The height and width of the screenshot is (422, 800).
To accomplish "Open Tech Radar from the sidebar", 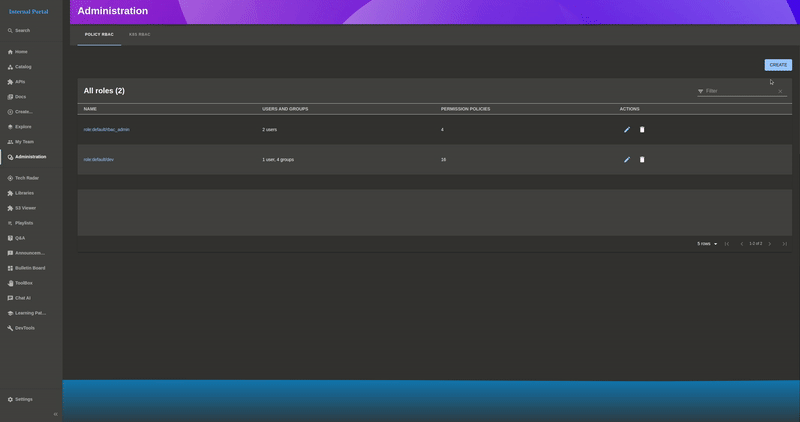I will (26, 178).
